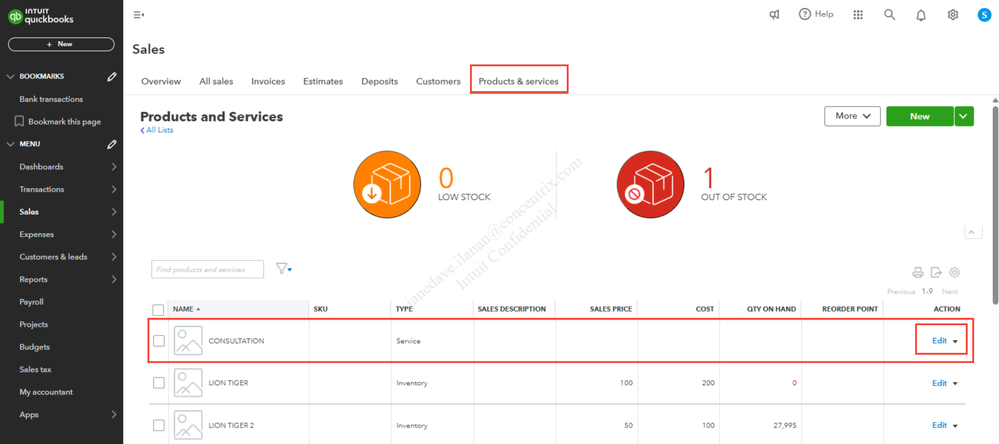
Task: Click the Low Stock orange icon
Action: (387, 185)
